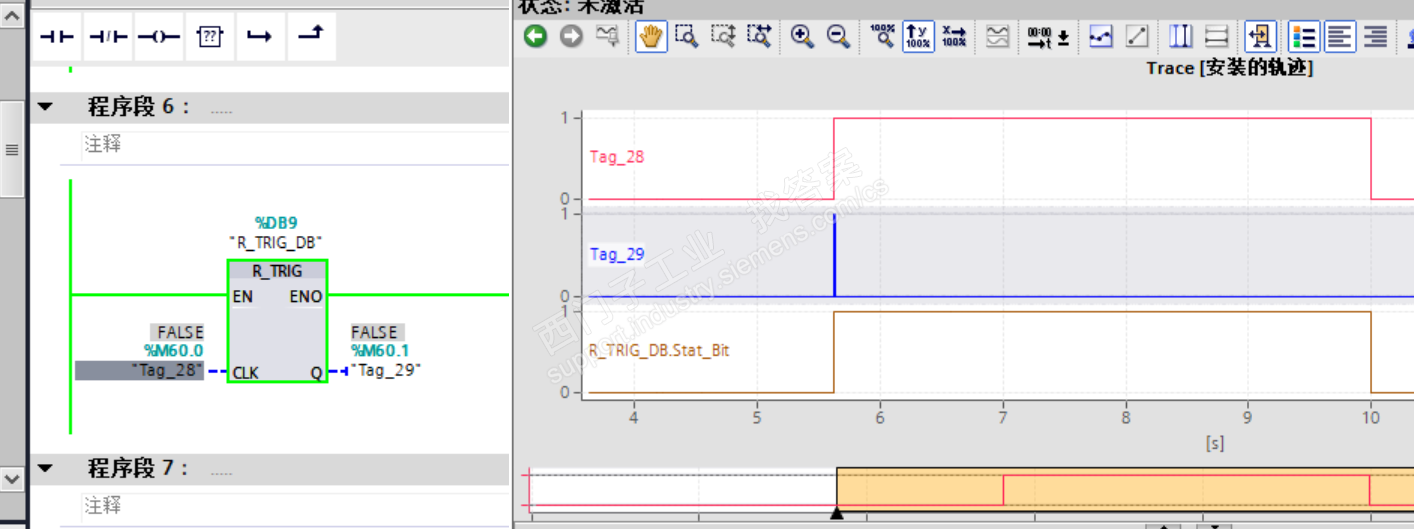Click the wavy curve arrangement icon
The width and height of the screenshot is (1414, 529).
[x=997, y=37]
